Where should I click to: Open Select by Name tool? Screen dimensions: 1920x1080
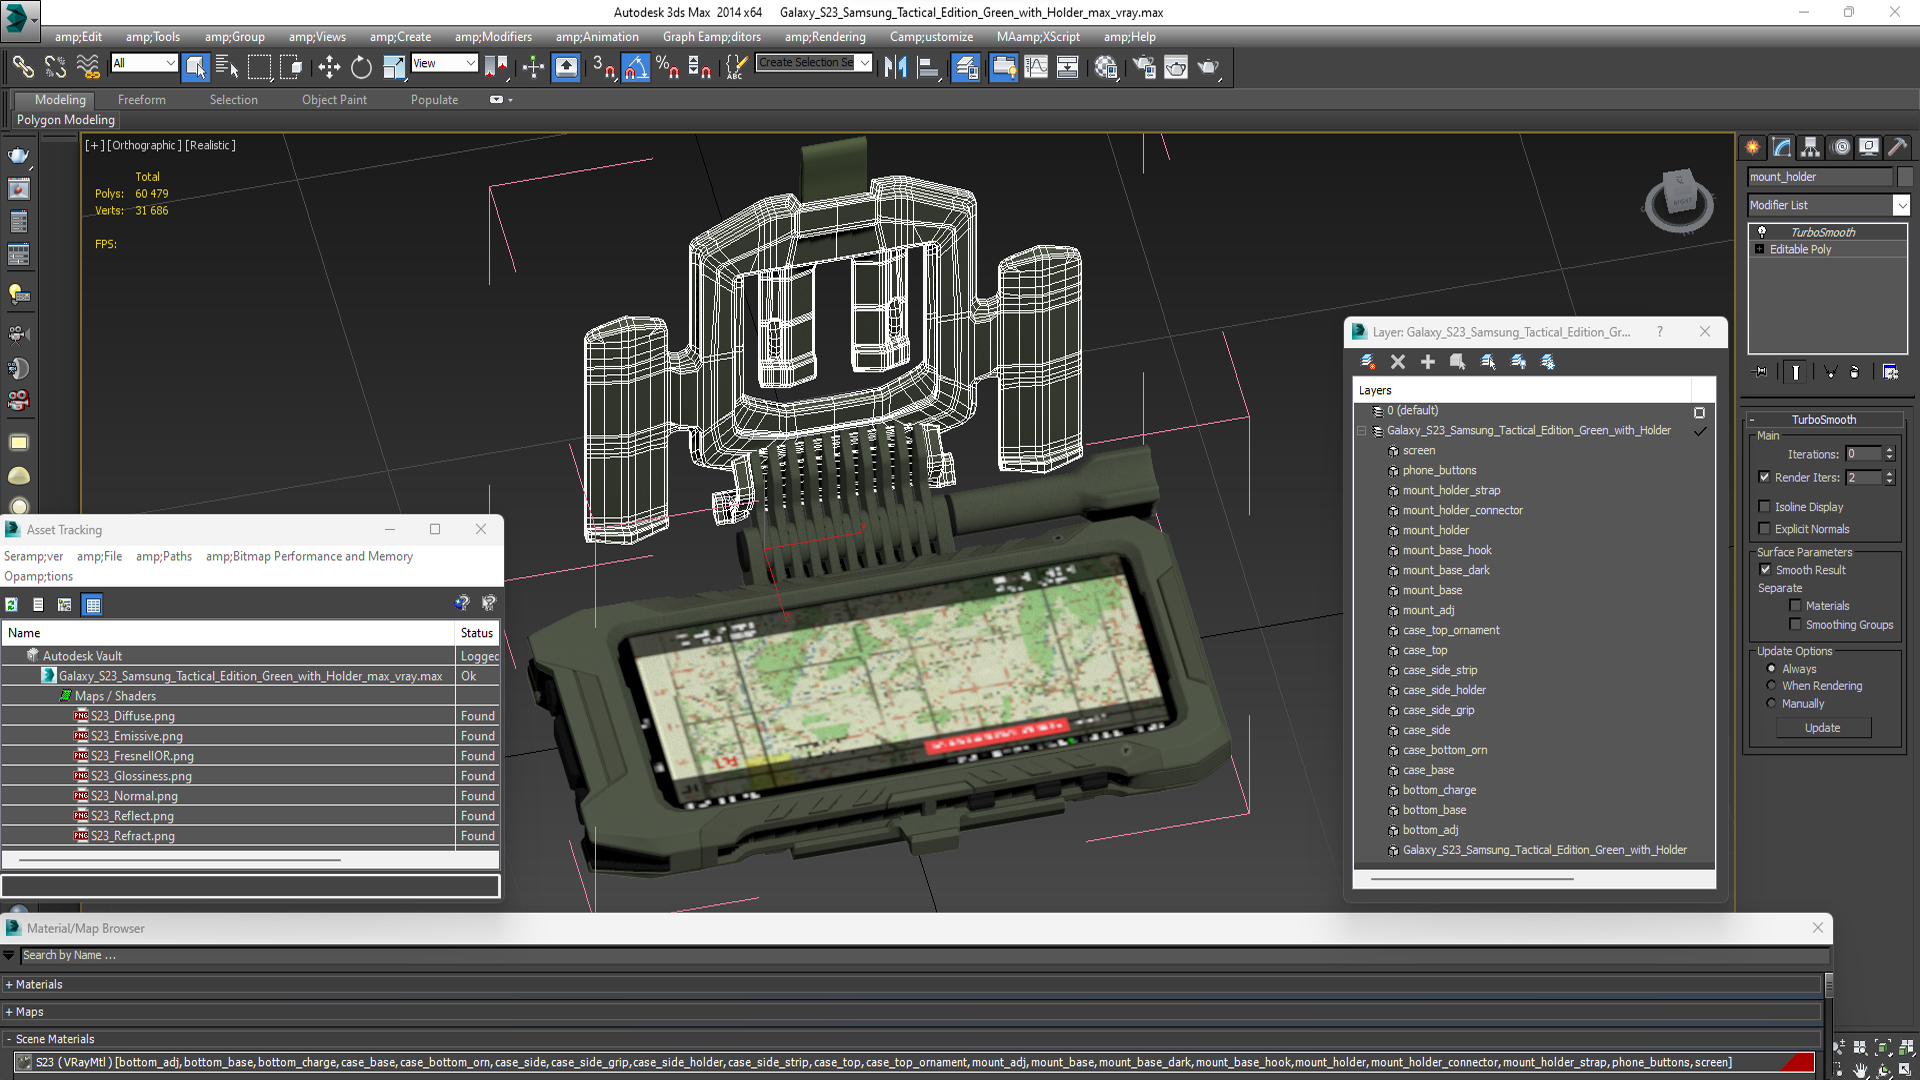tap(227, 67)
